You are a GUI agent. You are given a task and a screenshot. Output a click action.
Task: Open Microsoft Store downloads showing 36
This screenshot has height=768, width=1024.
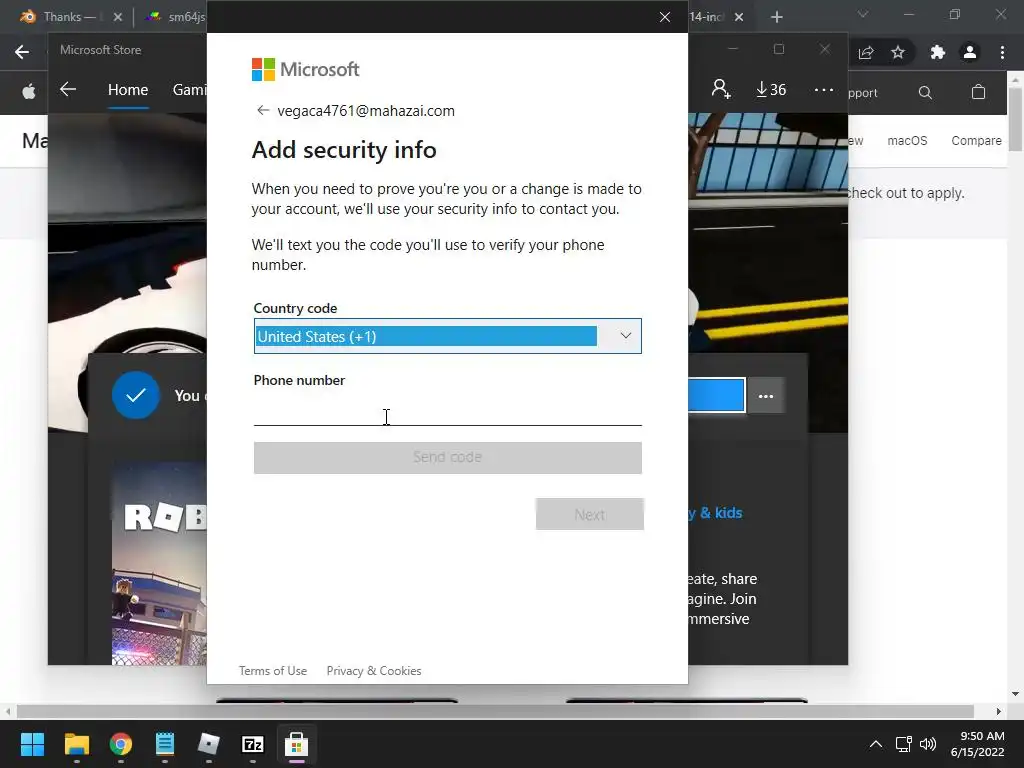click(x=771, y=89)
